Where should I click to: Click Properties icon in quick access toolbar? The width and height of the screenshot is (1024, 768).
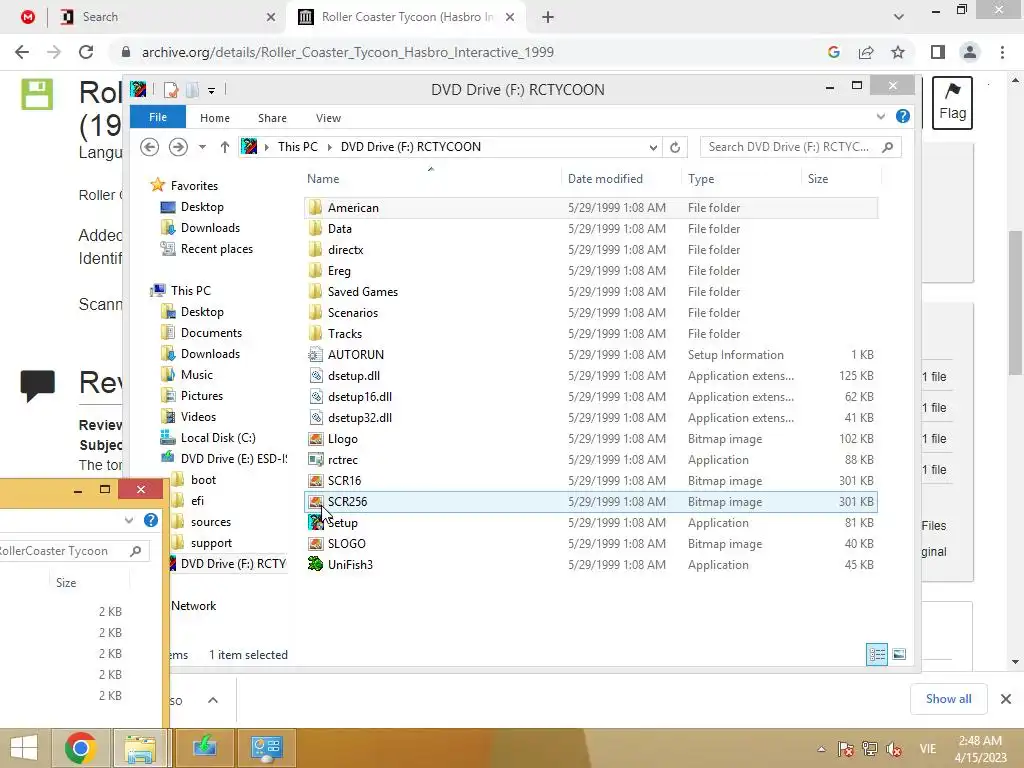click(x=170, y=90)
